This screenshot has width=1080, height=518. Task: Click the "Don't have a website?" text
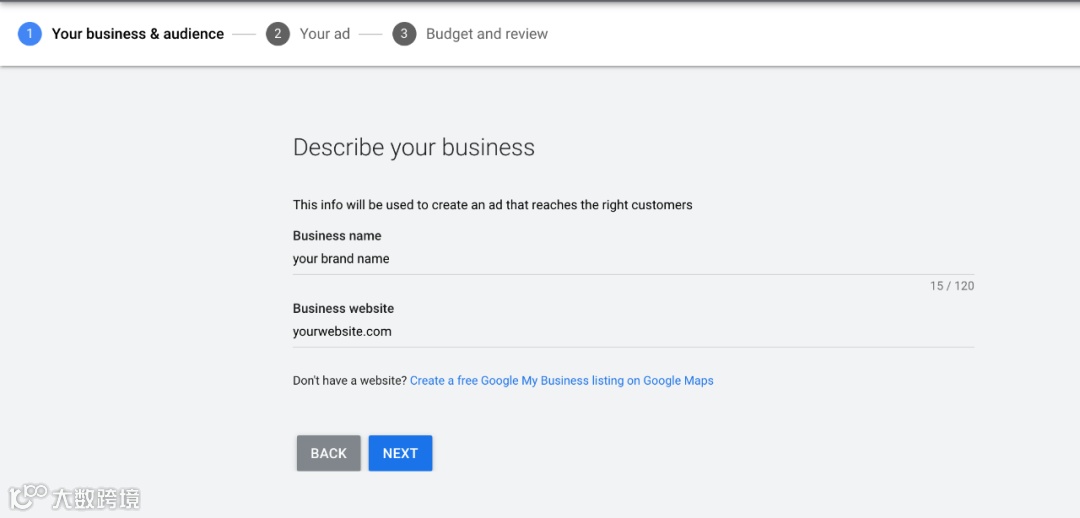(350, 381)
